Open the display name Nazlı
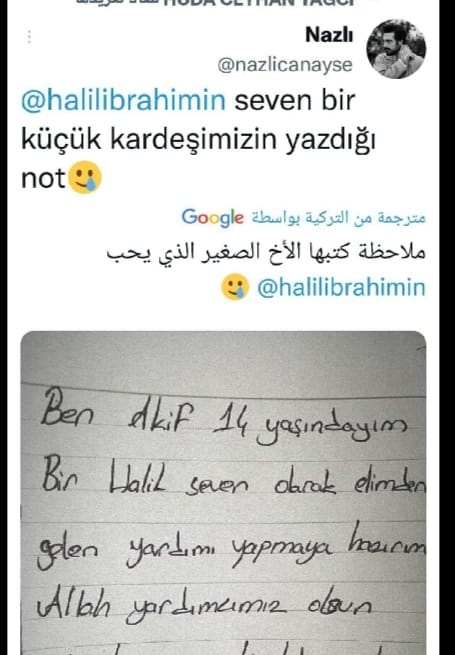The height and width of the screenshot is (655, 455). point(329,34)
